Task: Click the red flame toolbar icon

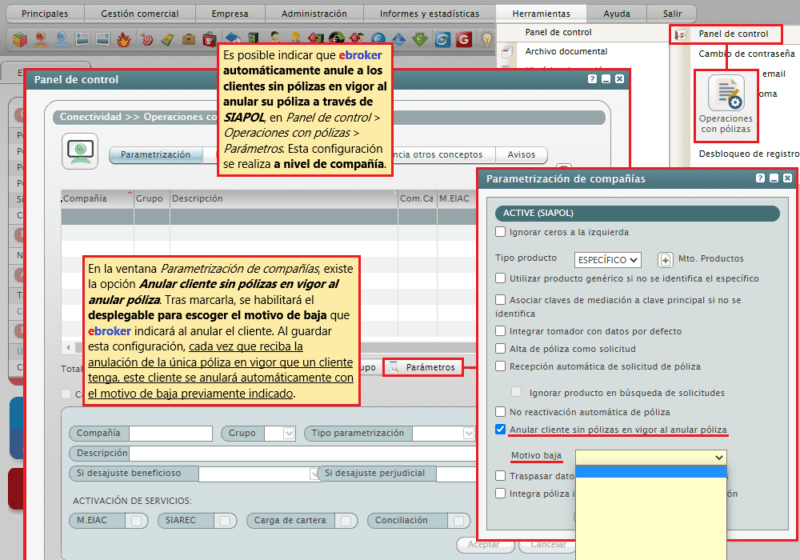Action: (x=123, y=39)
